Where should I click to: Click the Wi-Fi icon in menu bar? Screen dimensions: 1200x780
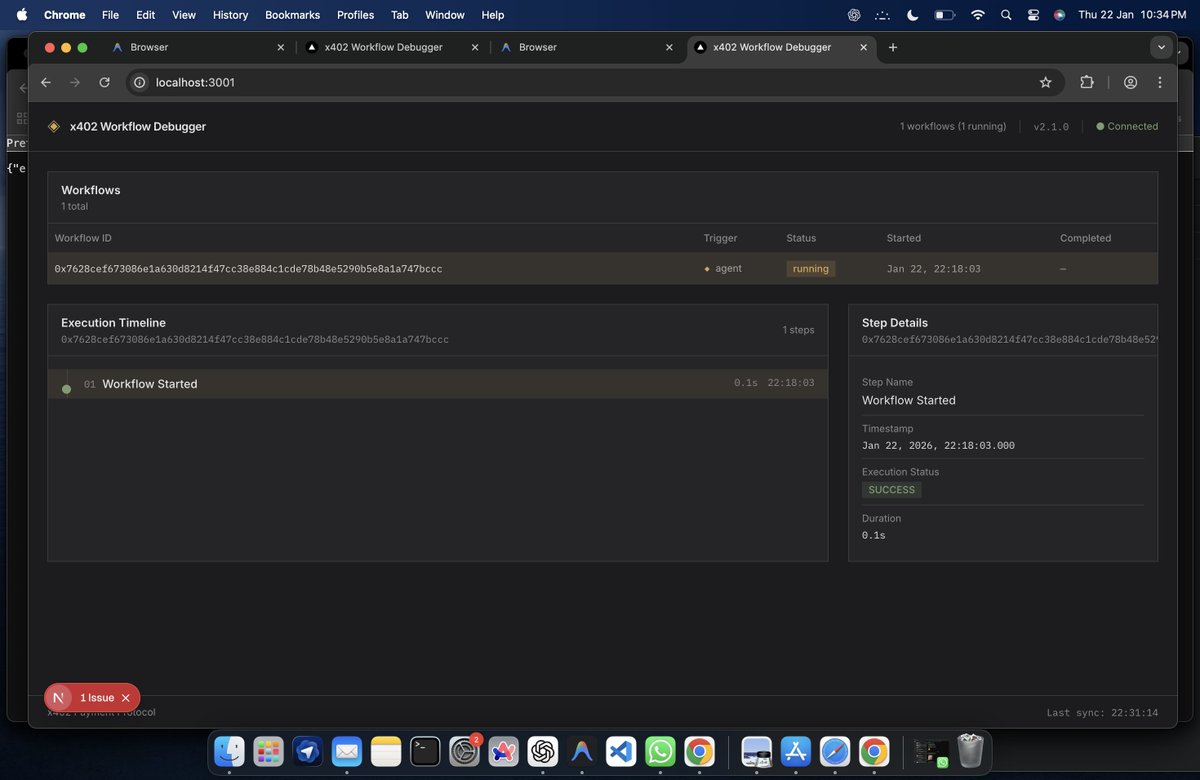click(978, 15)
